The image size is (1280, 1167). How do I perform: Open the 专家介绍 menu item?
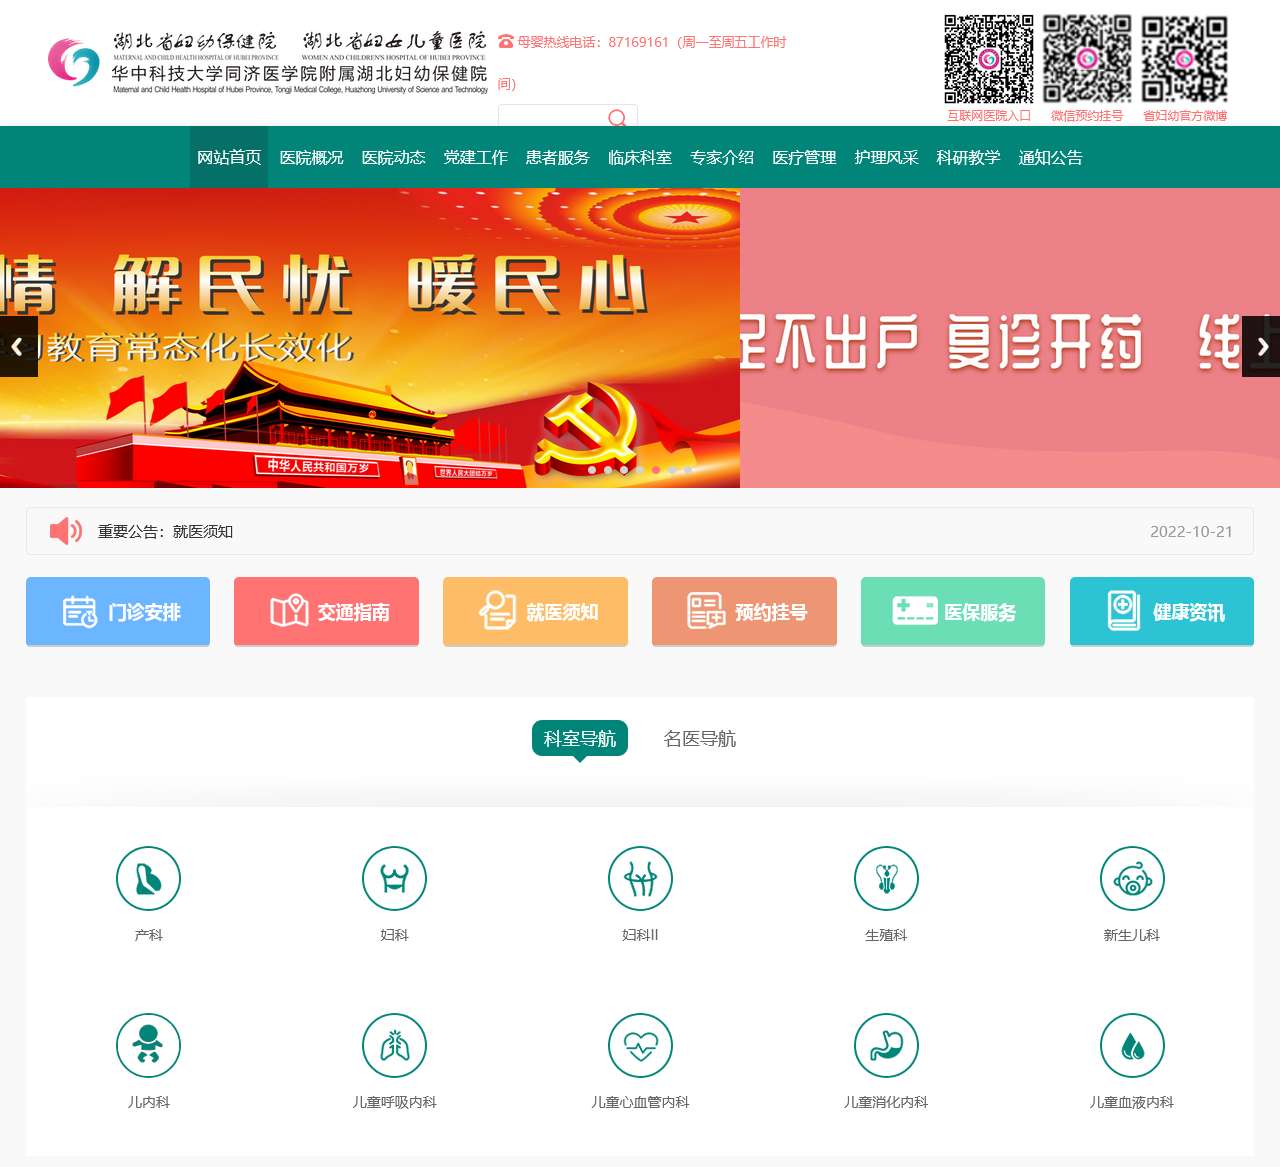point(721,157)
